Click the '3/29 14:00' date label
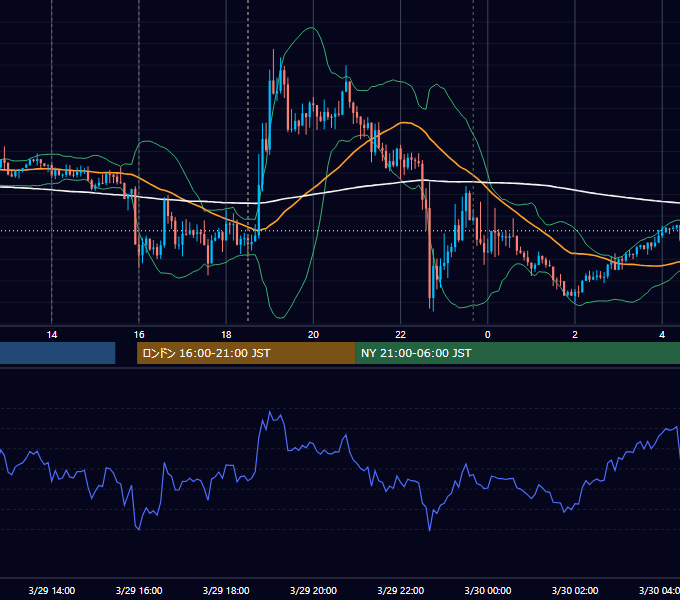Viewport: 680px width, 600px height. point(52,590)
